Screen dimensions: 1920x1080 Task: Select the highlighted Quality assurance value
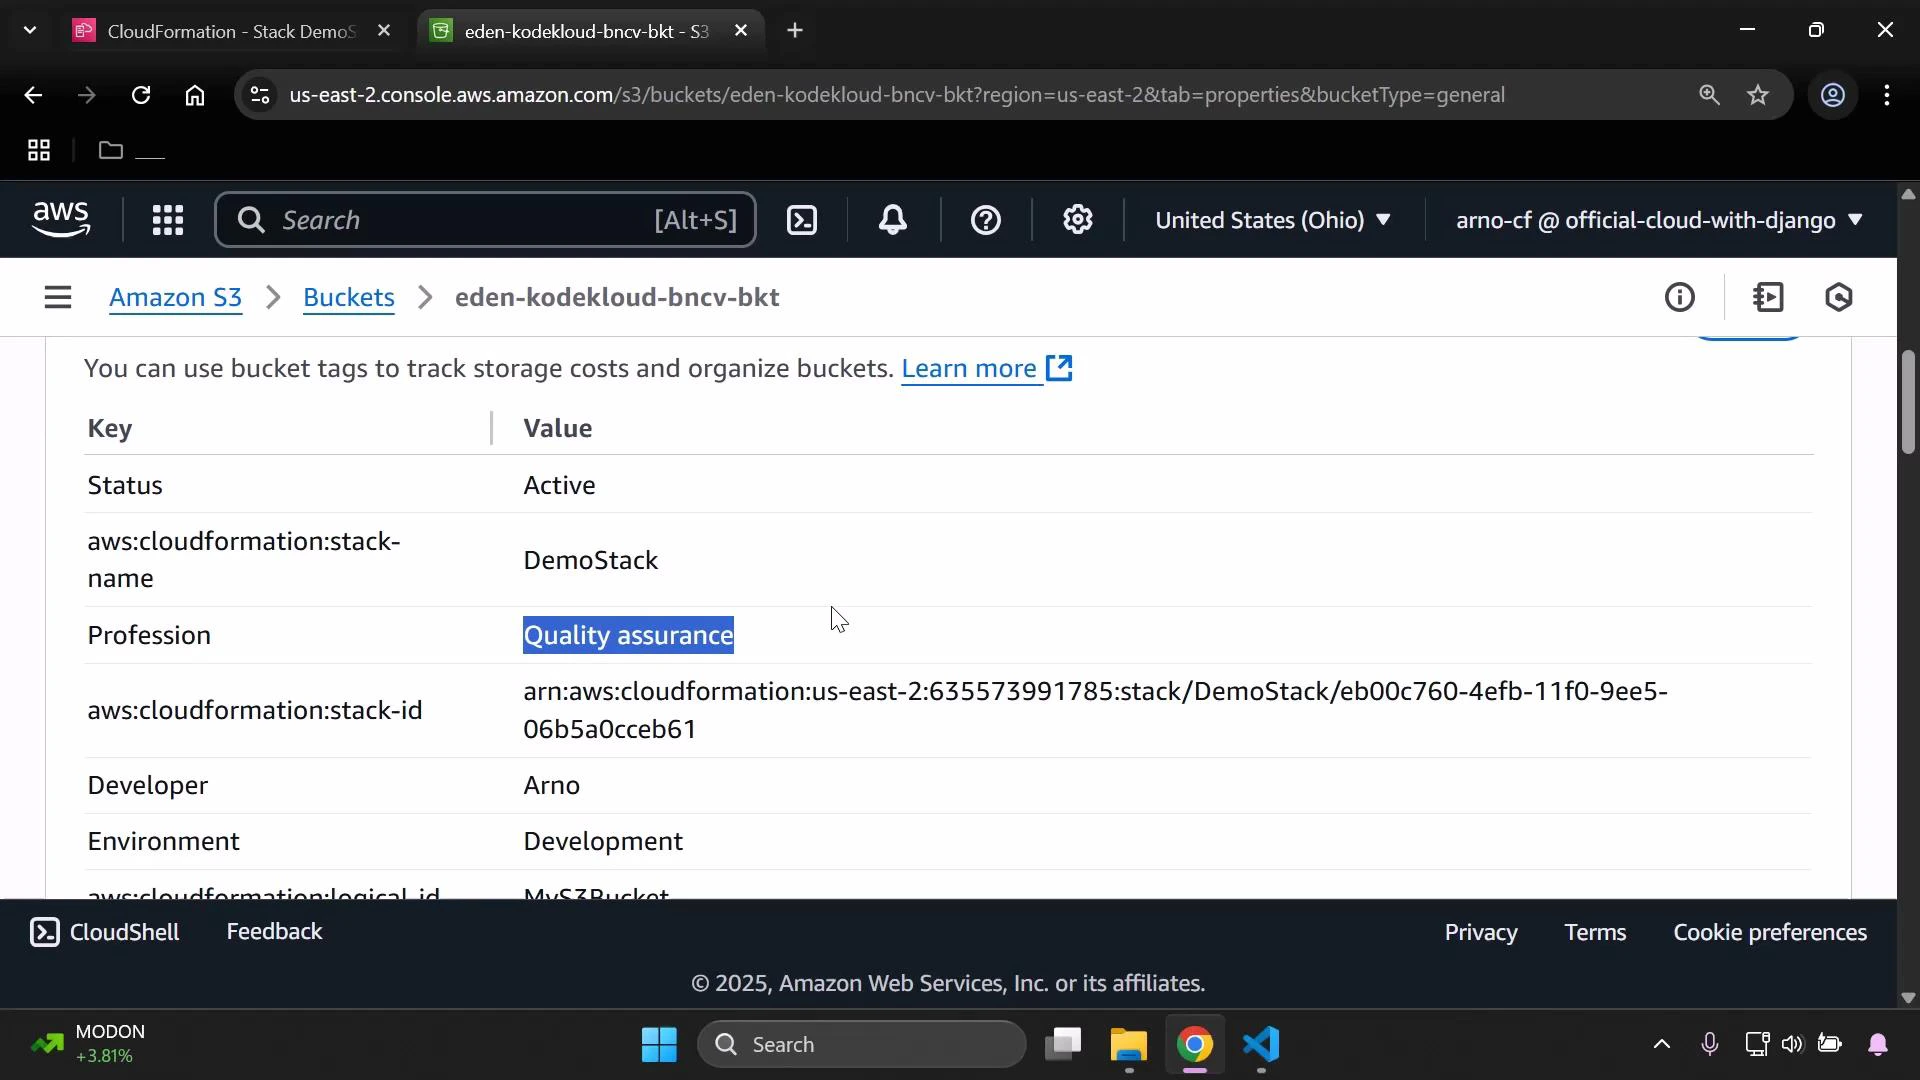point(629,636)
